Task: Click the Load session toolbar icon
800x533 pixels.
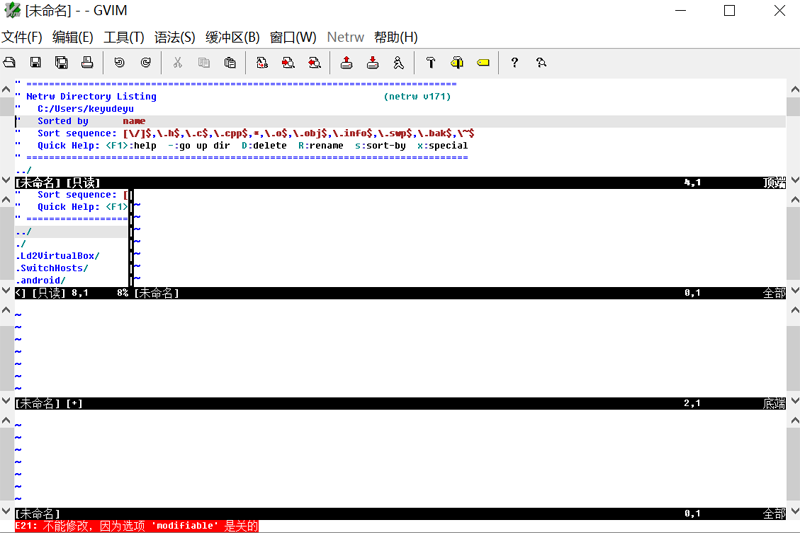Action: click(x=346, y=63)
